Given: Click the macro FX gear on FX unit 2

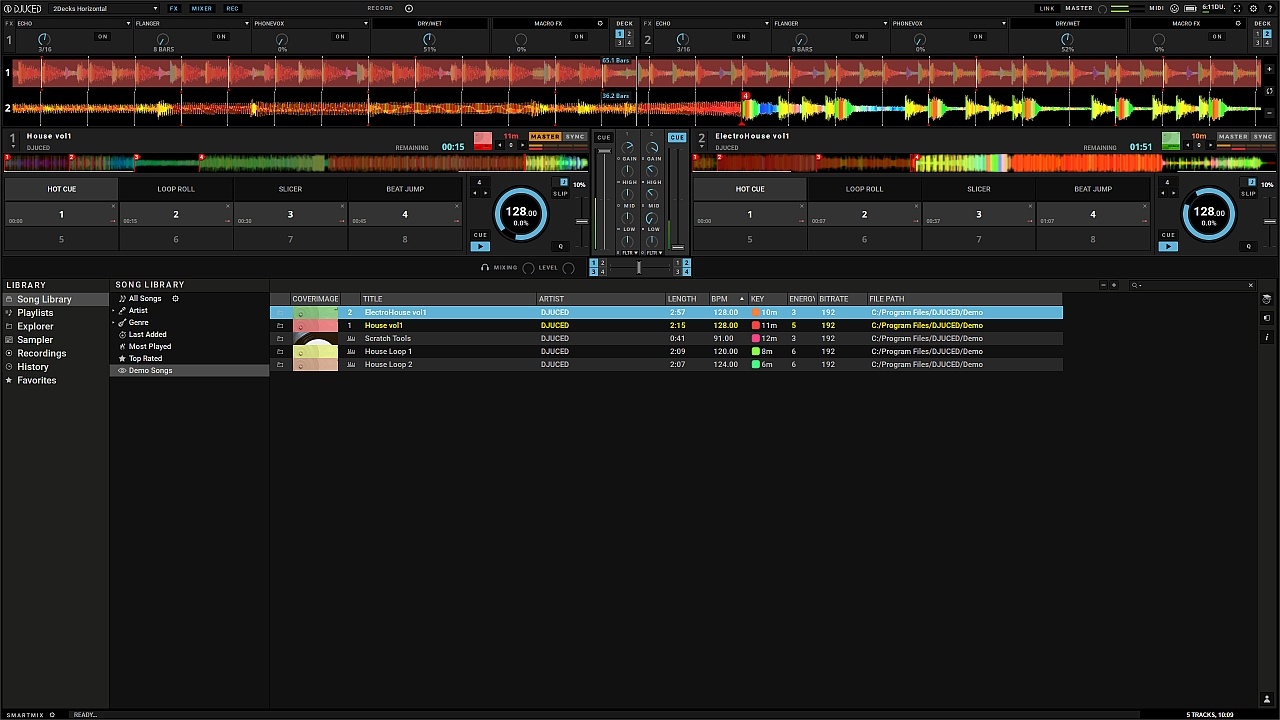Looking at the screenshot, I should point(1238,23).
